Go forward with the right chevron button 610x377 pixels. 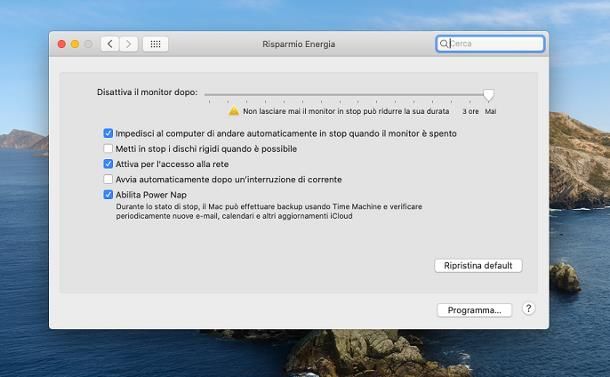pos(128,44)
